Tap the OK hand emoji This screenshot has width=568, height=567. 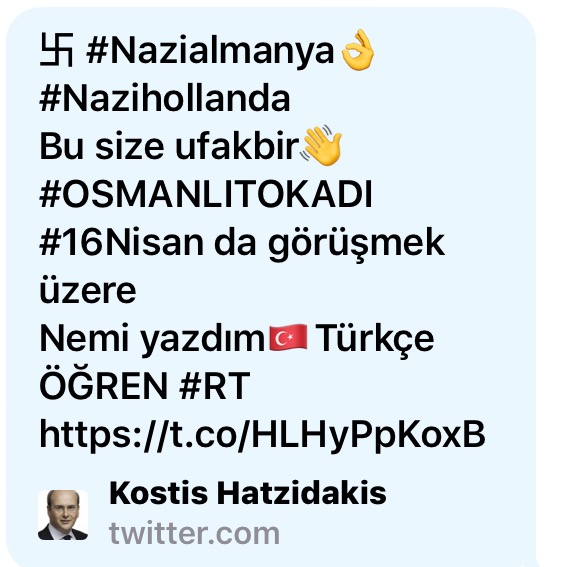[x=358, y=50]
